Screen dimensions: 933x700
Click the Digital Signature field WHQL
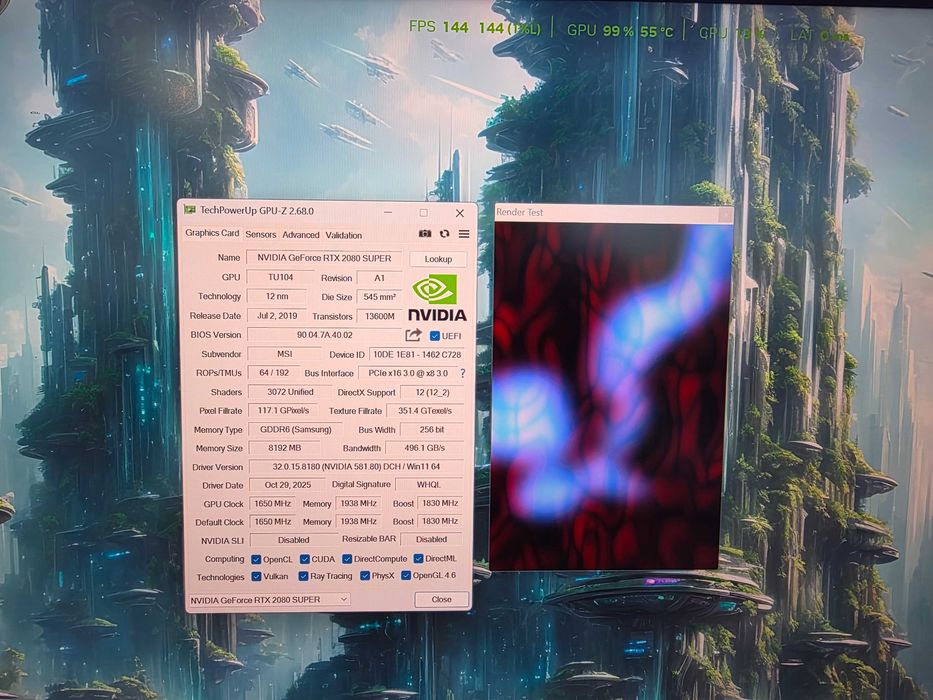(428, 485)
